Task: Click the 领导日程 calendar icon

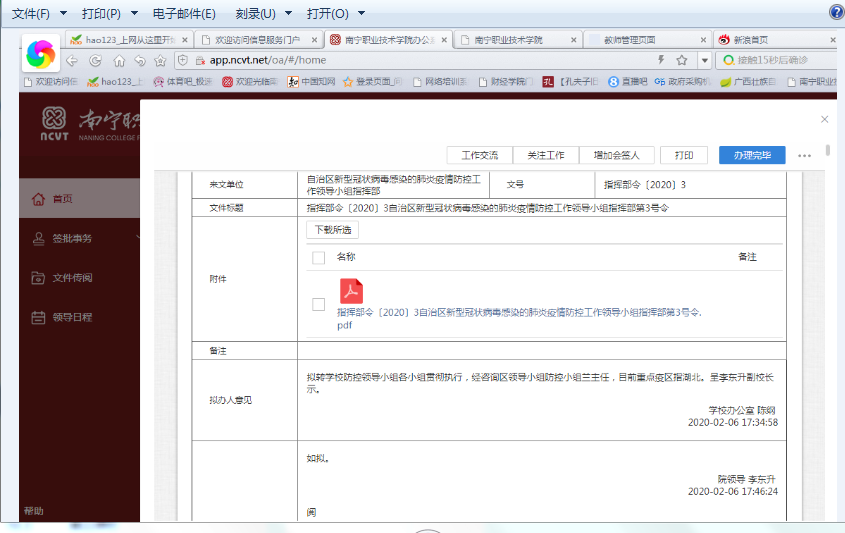Action: pos(38,317)
